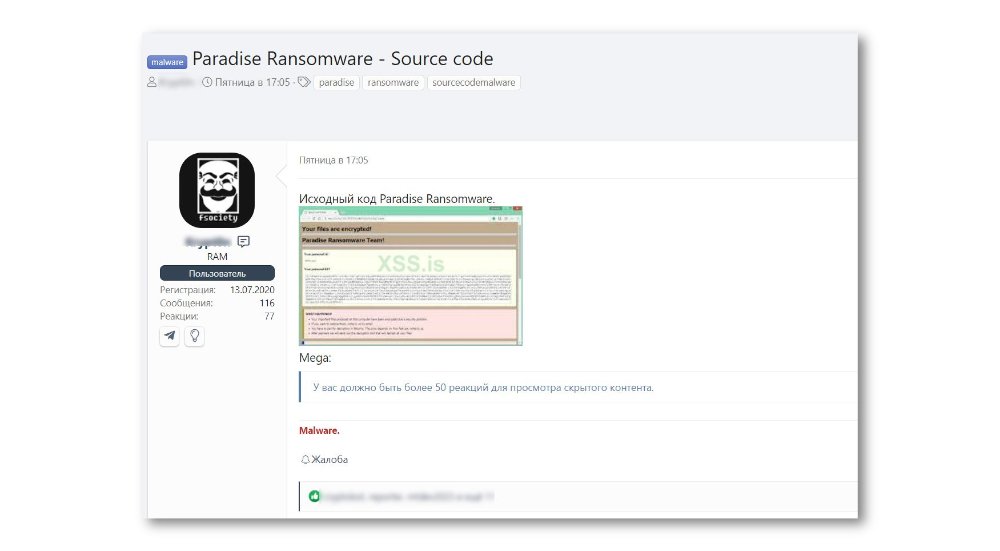Viewport: 1000px width, 551px height.
Task: Open the fsociety avatar profile
Action: tap(217, 190)
